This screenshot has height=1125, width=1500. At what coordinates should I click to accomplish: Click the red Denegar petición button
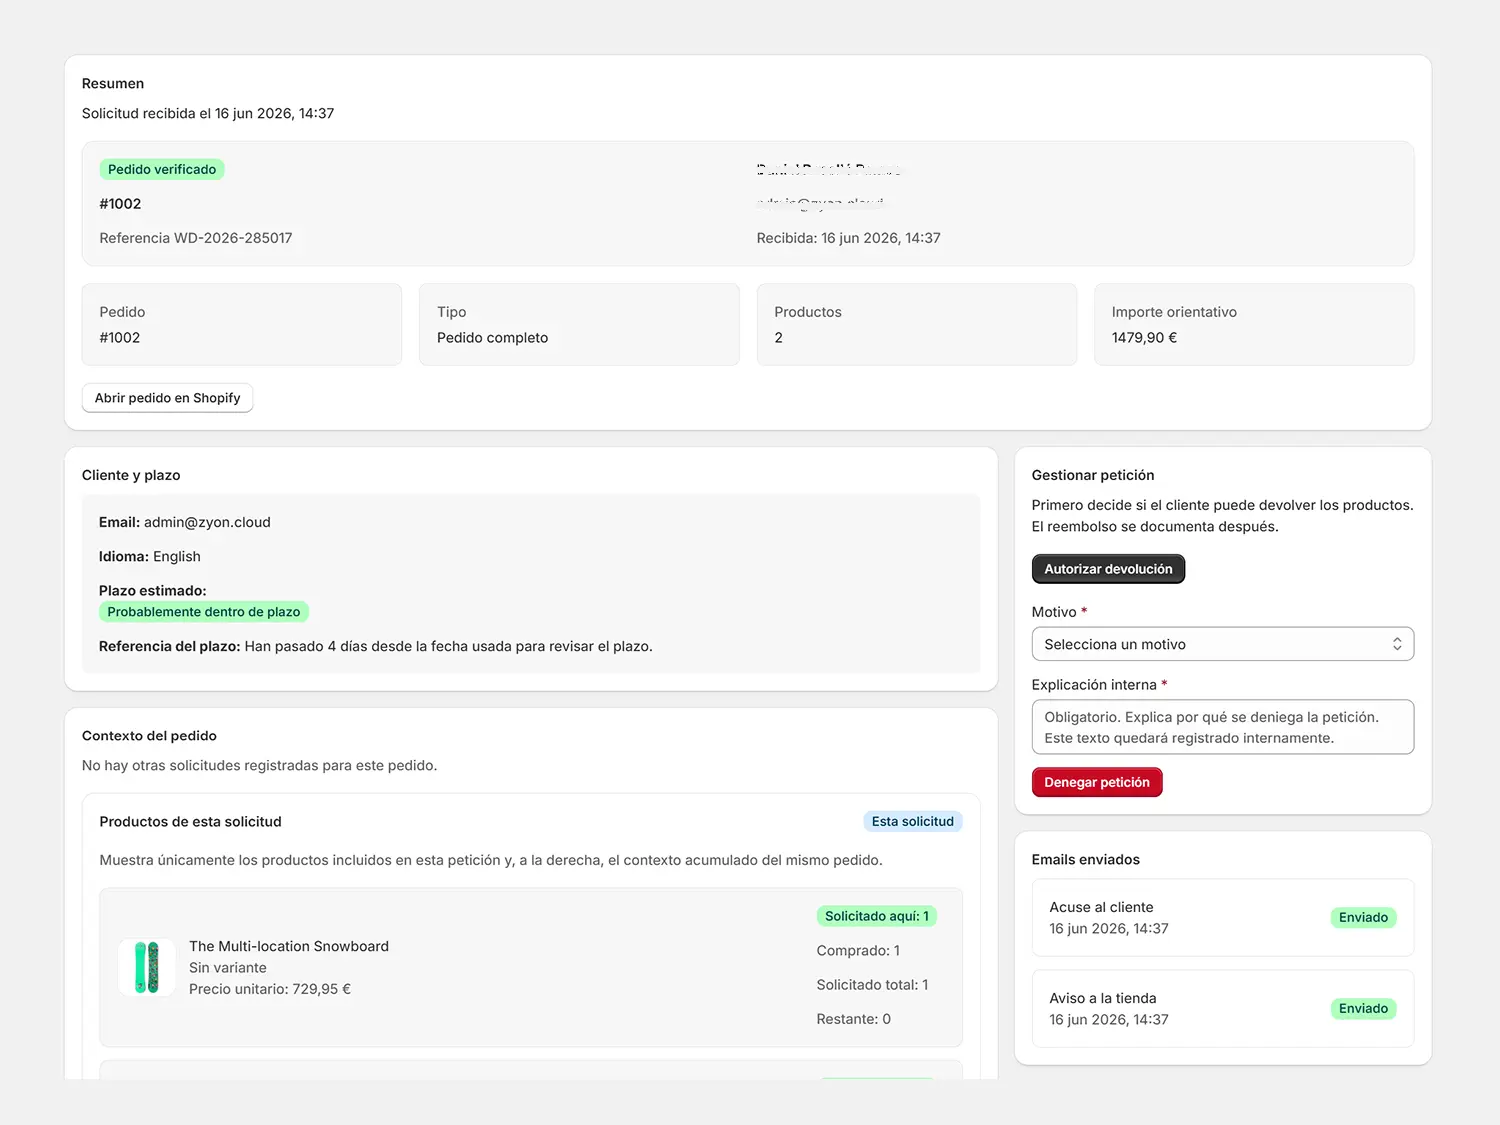(1097, 782)
